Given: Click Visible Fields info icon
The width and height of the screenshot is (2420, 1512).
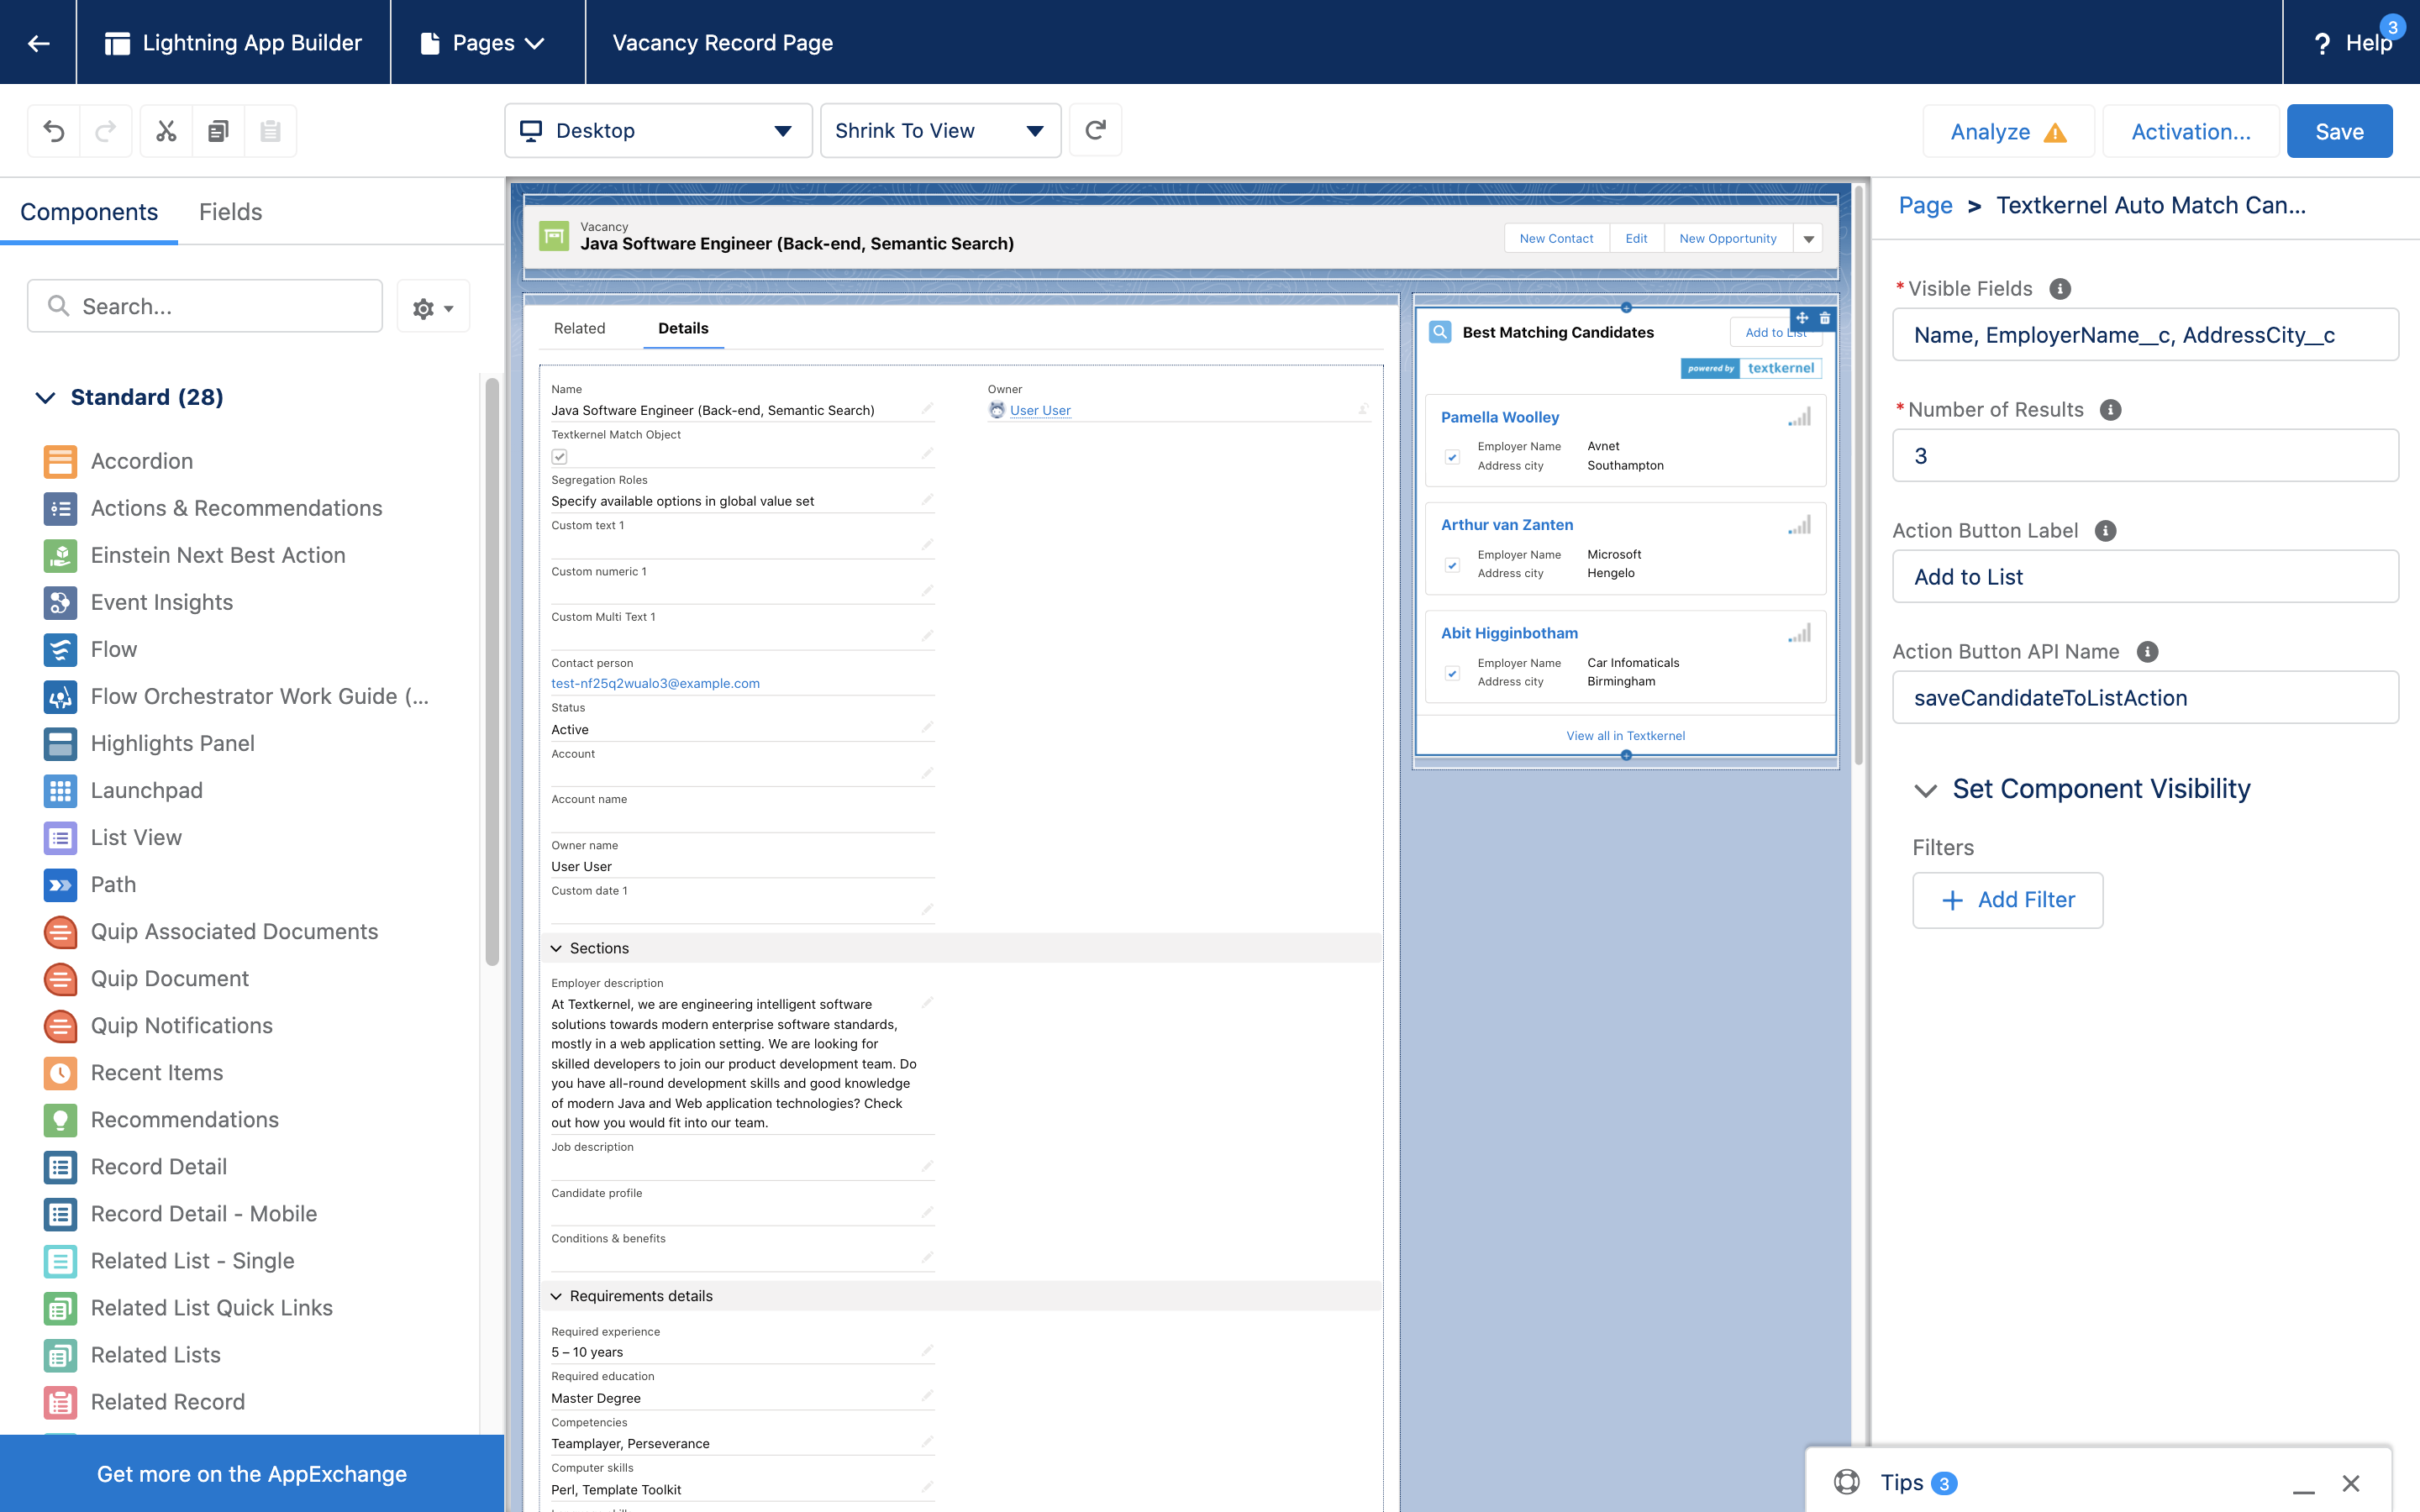Looking at the screenshot, I should click(2060, 289).
